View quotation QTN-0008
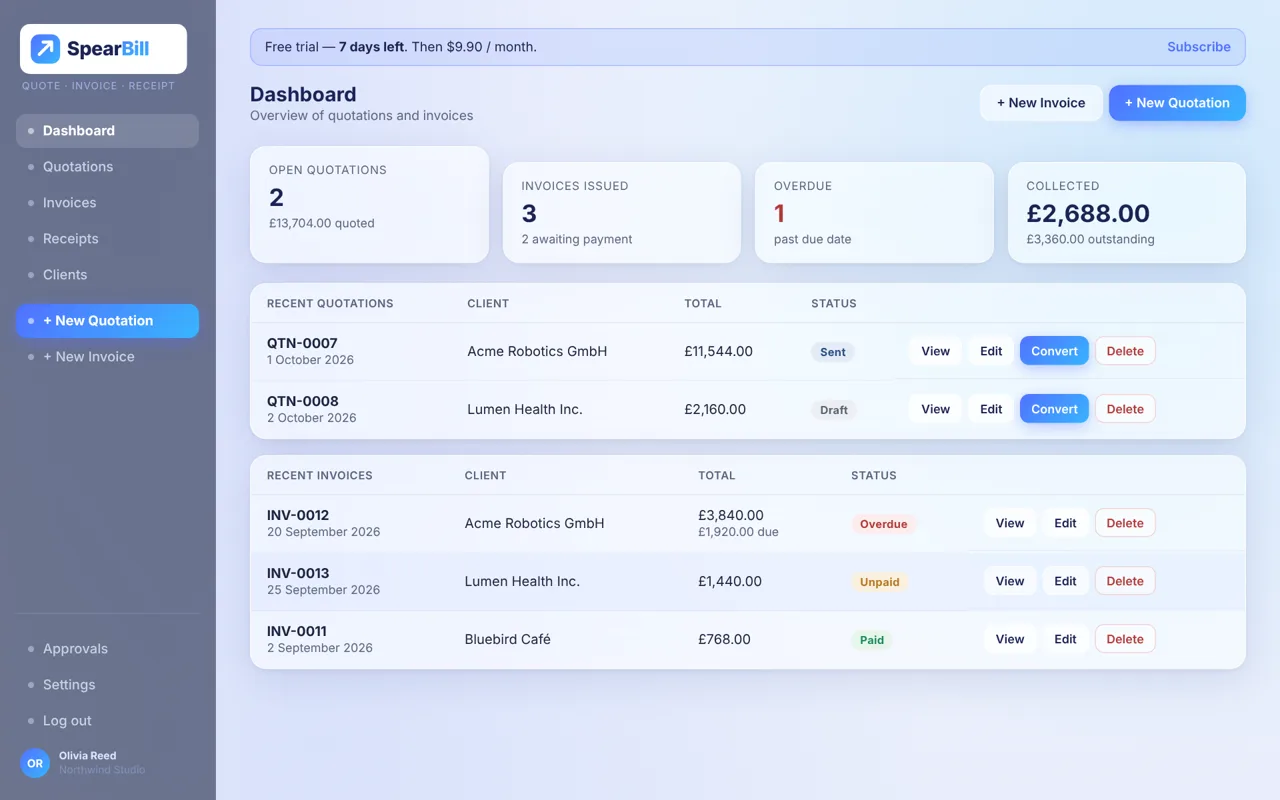This screenshot has height=800, width=1280. click(x=936, y=409)
